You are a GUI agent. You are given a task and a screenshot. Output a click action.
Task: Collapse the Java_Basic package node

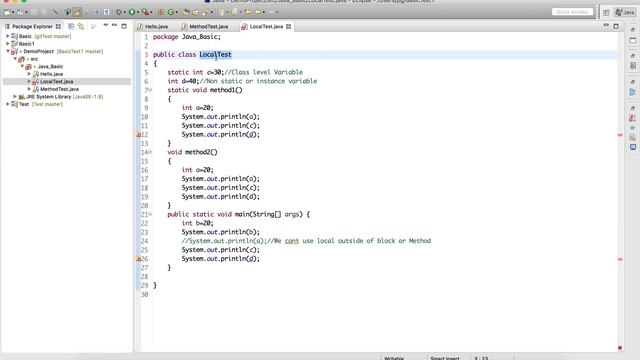coord(22,67)
